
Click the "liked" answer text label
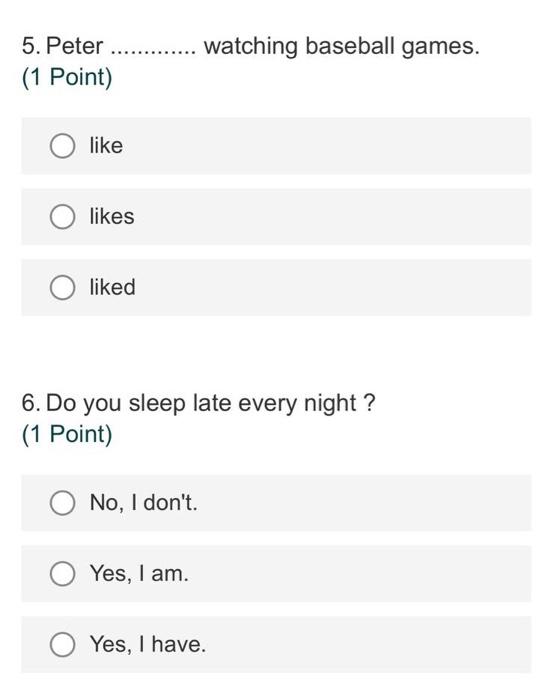[x=112, y=287]
